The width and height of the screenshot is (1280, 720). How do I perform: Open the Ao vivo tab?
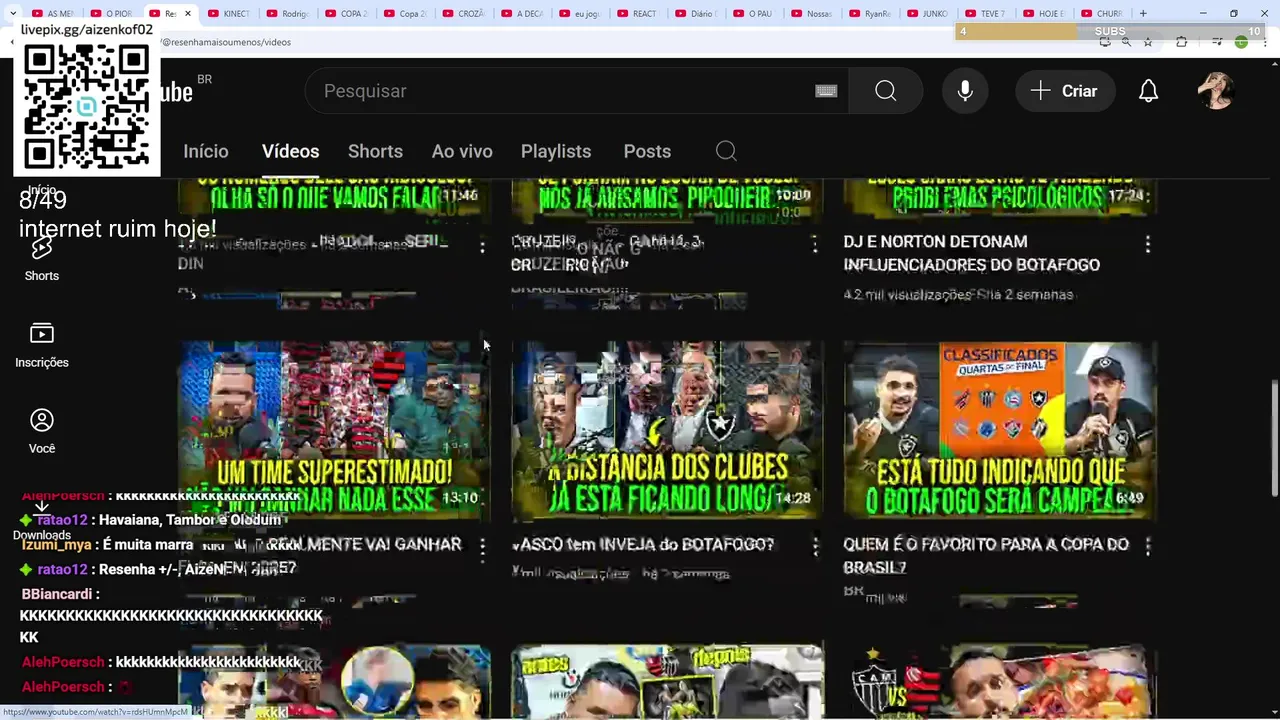pyautogui.click(x=462, y=151)
